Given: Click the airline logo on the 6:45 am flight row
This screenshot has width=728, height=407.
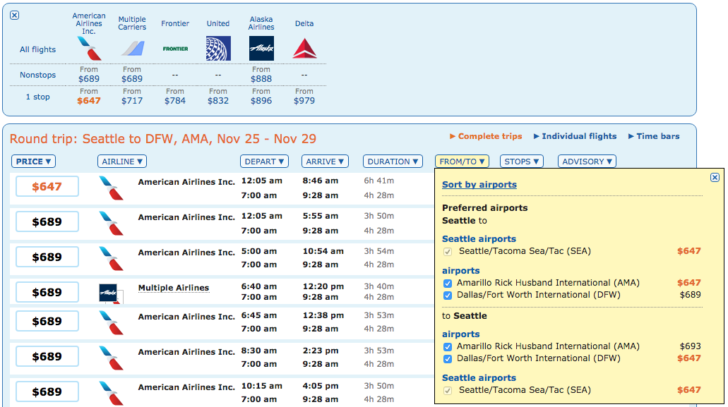Looking at the screenshot, I should tap(111, 323).
